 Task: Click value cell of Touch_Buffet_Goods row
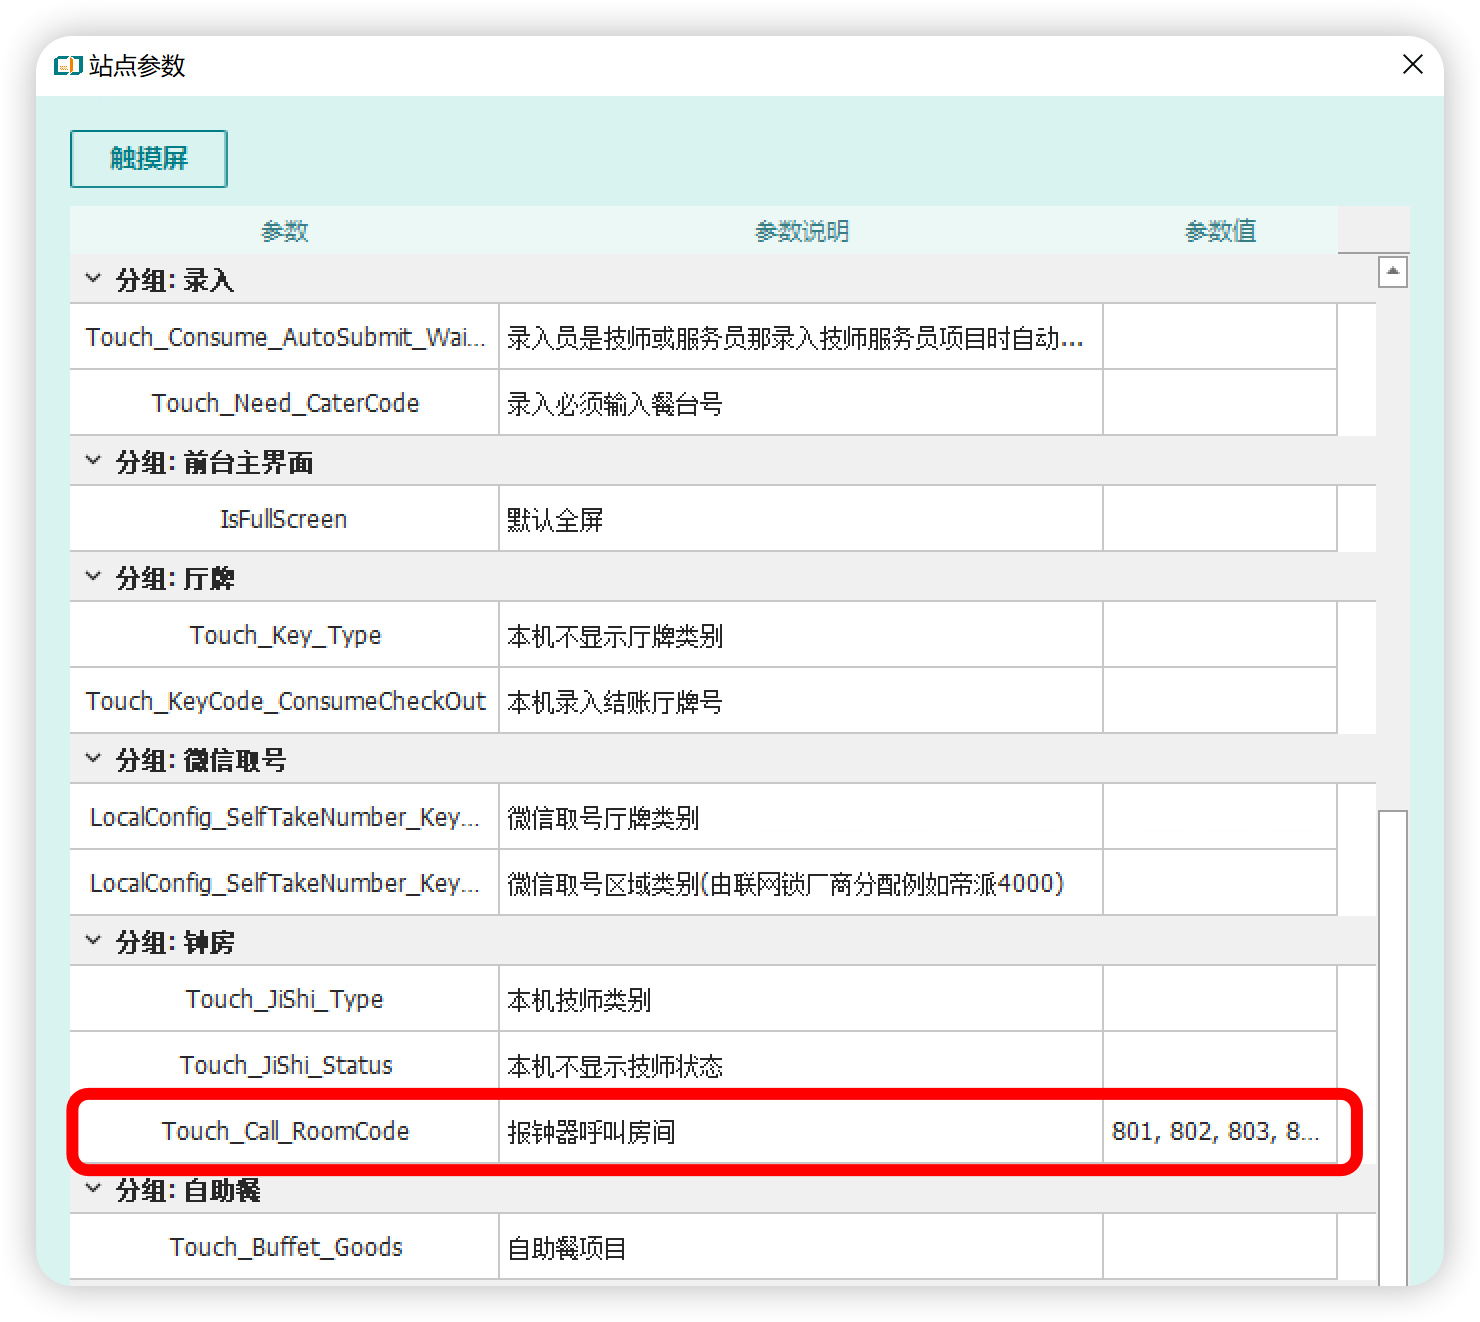pyautogui.click(x=1220, y=1247)
